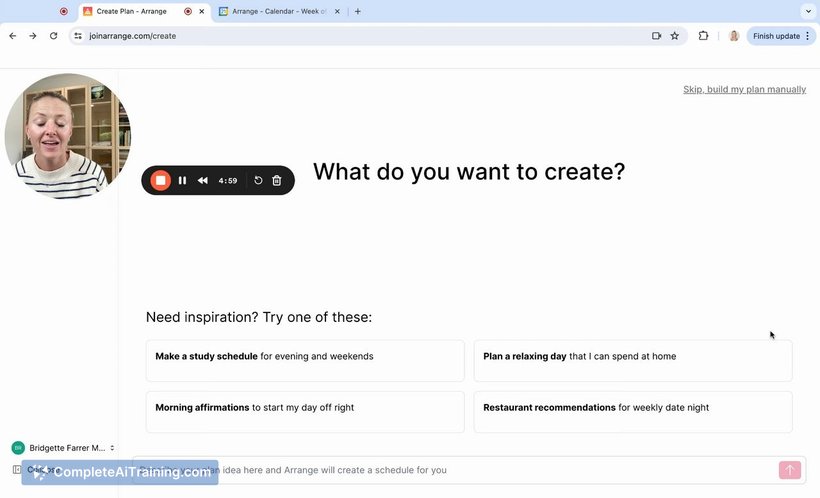Reload the current page

point(53,35)
